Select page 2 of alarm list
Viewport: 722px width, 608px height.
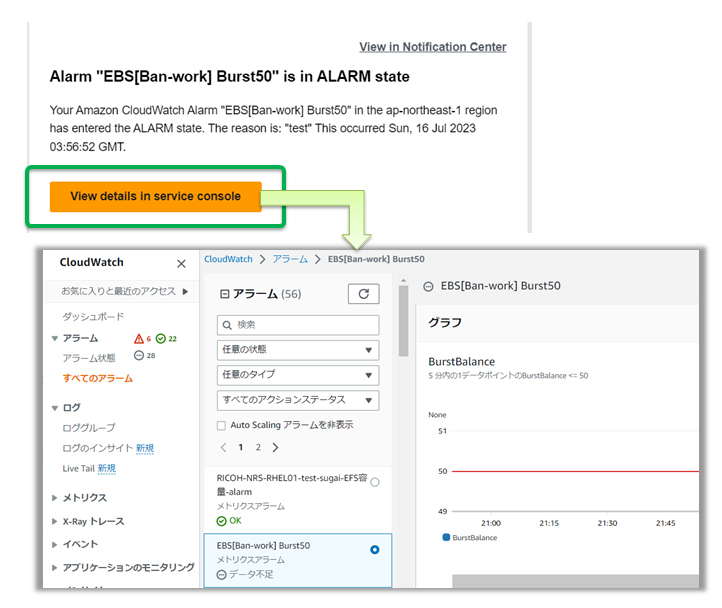pyautogui.click(x=258, y=447)
